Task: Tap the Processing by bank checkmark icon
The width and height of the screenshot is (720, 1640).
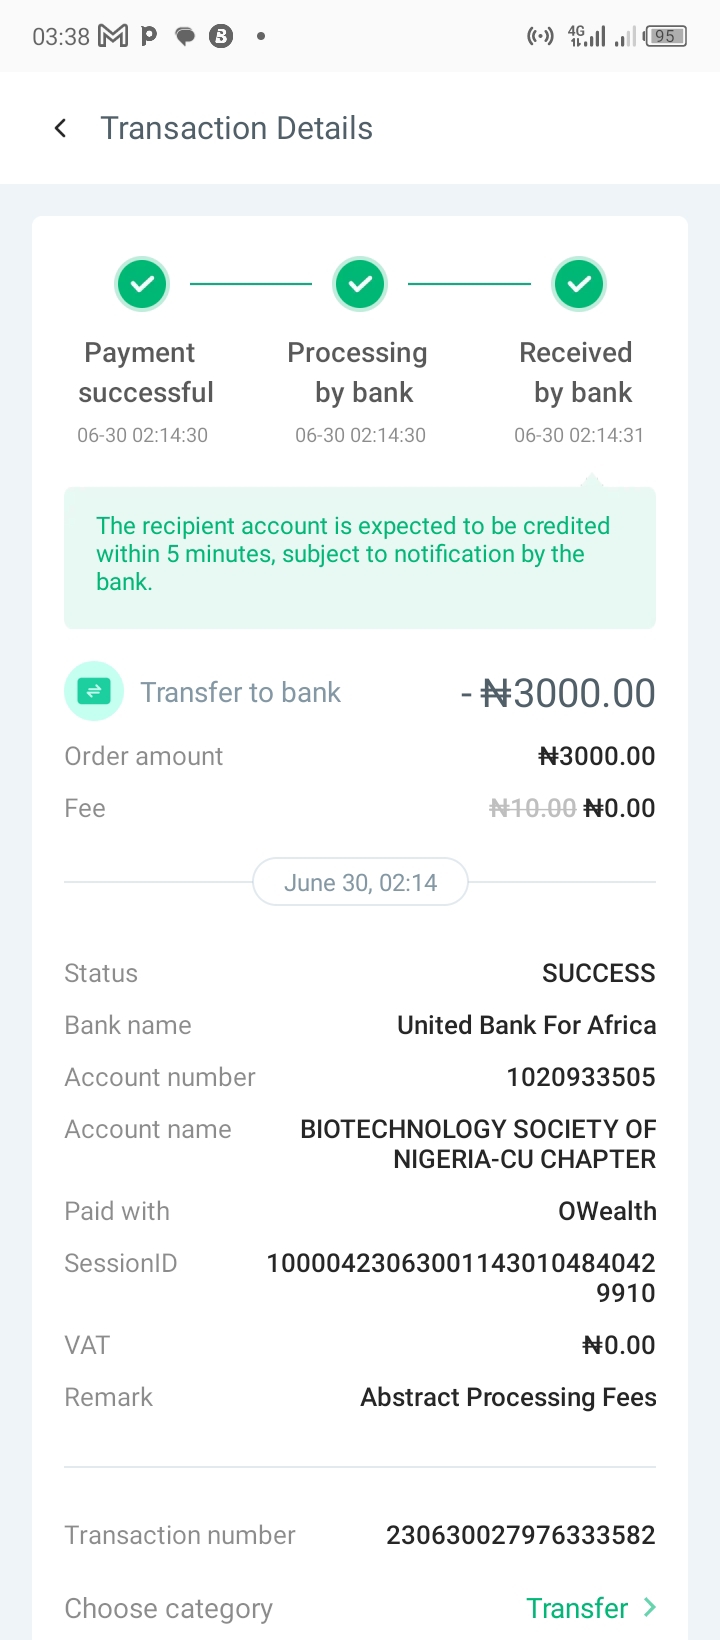Action: [x=360, y=284]
